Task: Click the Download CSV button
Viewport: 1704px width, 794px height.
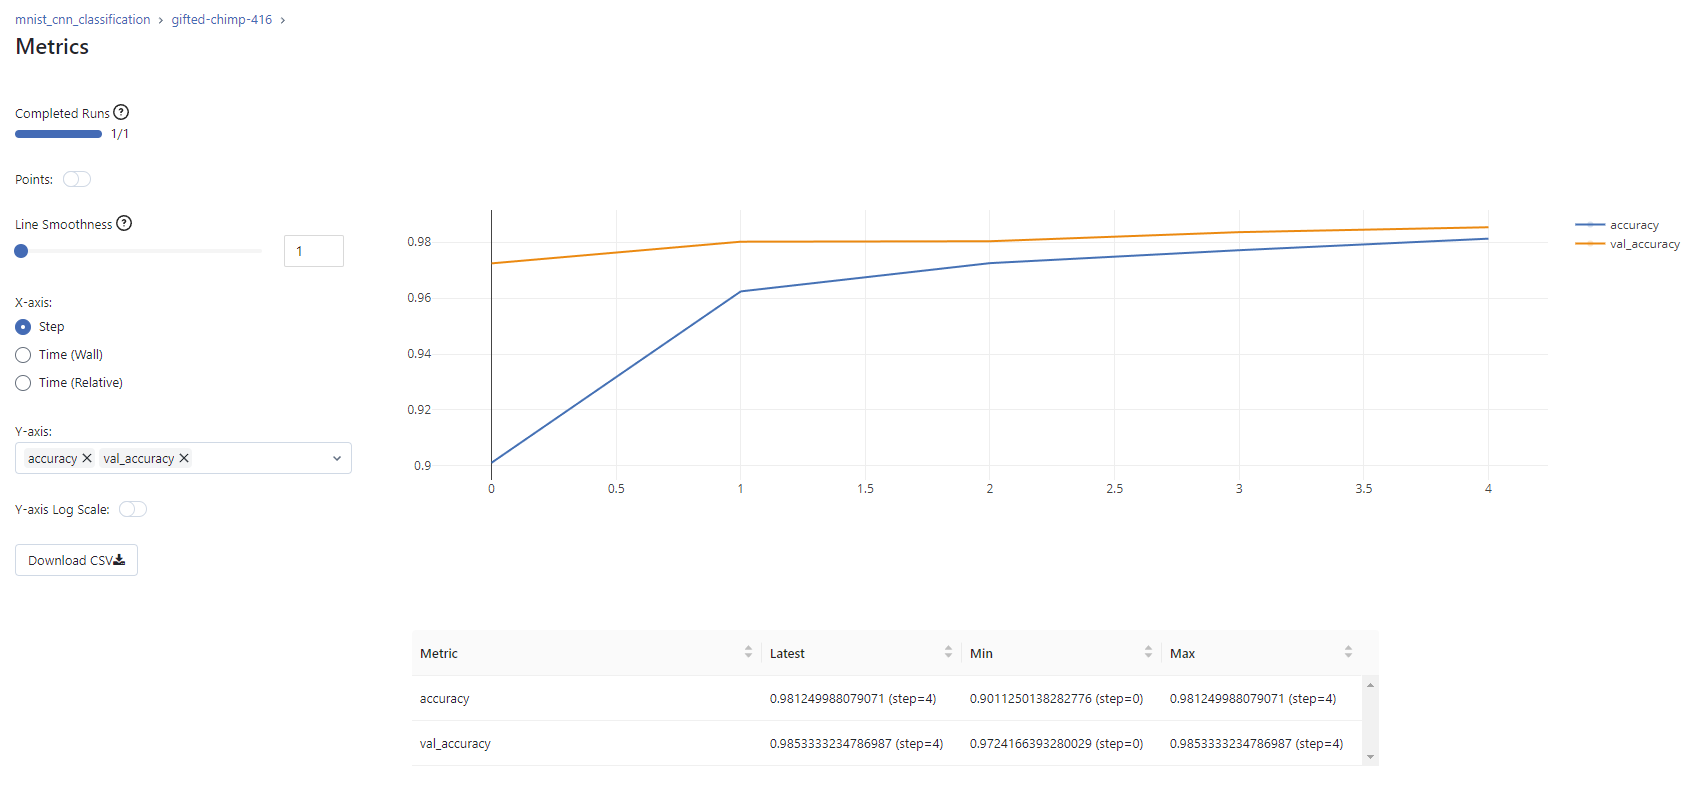Action: 76,561
